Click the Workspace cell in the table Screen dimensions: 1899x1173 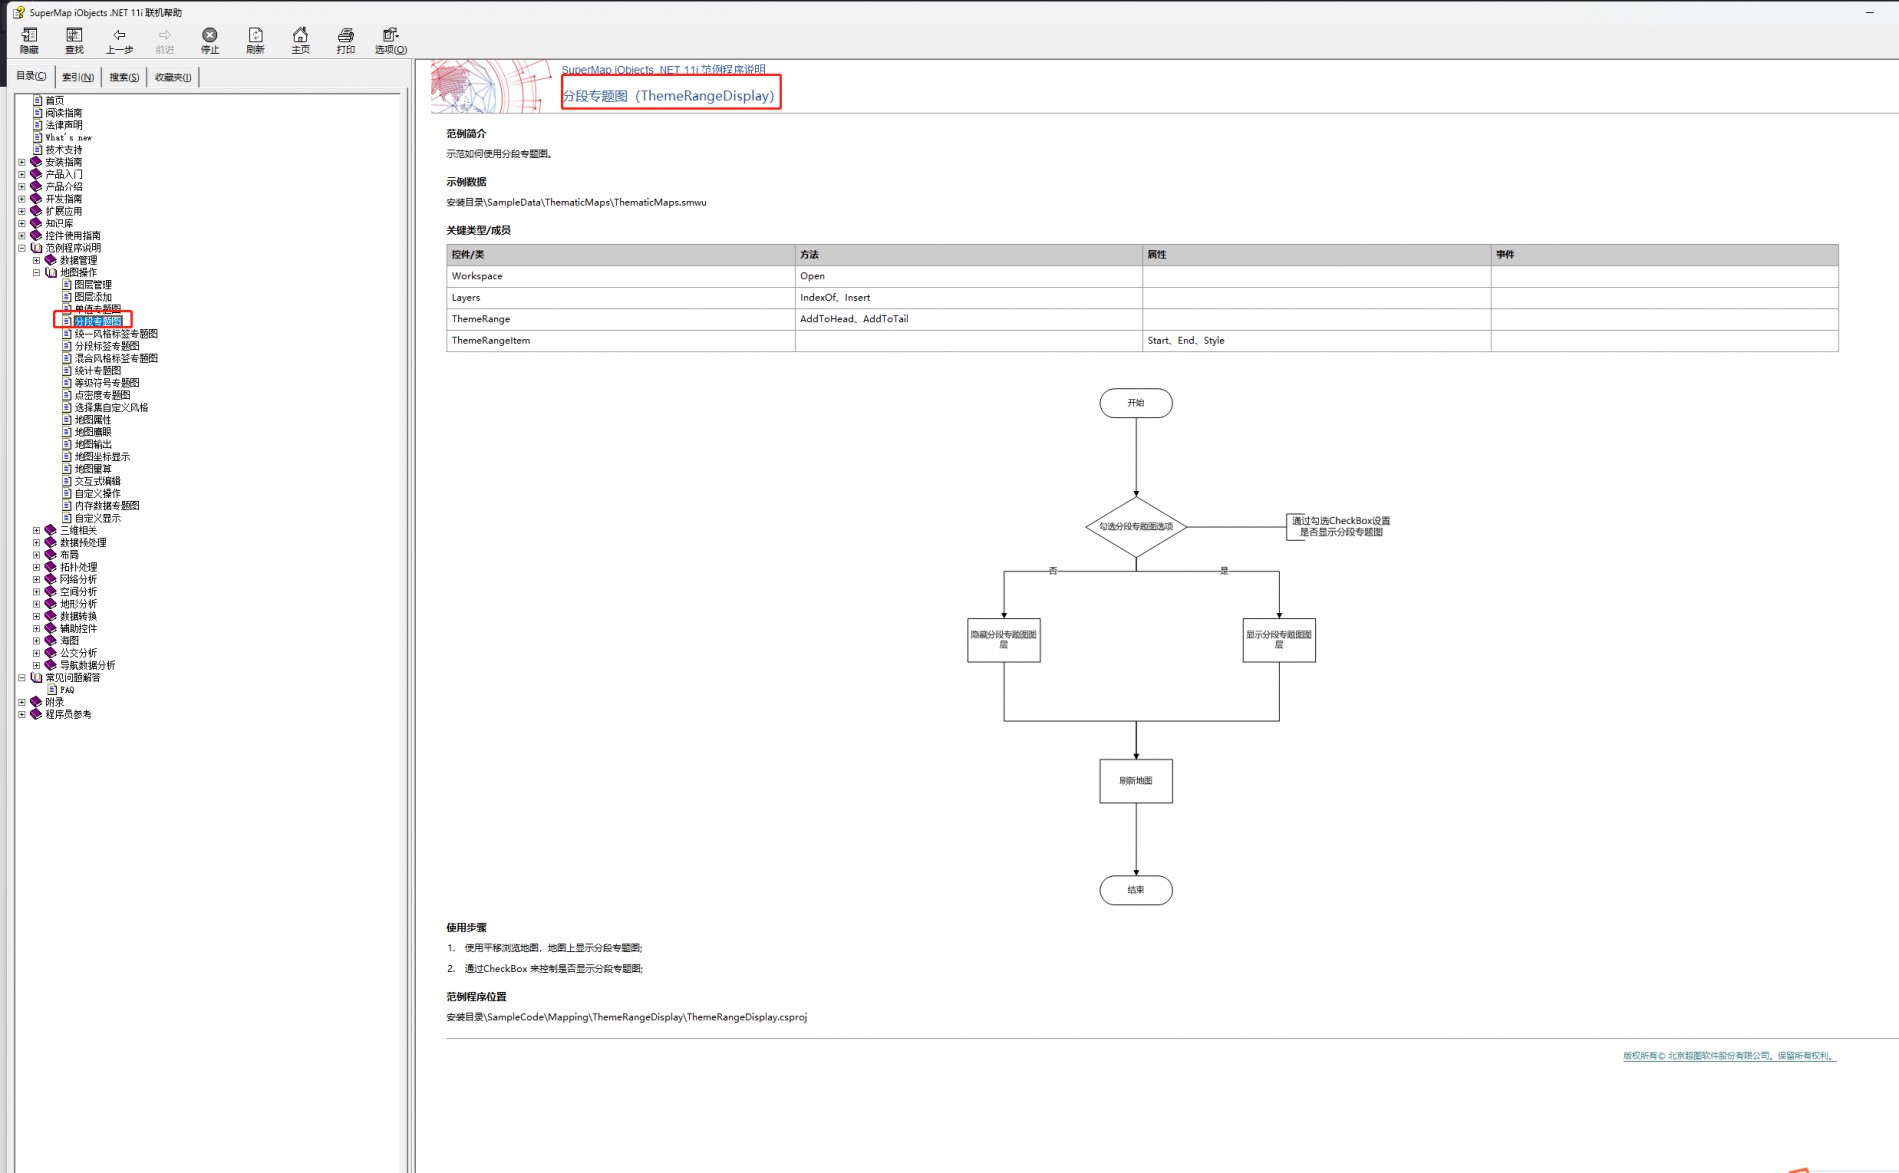620,276
